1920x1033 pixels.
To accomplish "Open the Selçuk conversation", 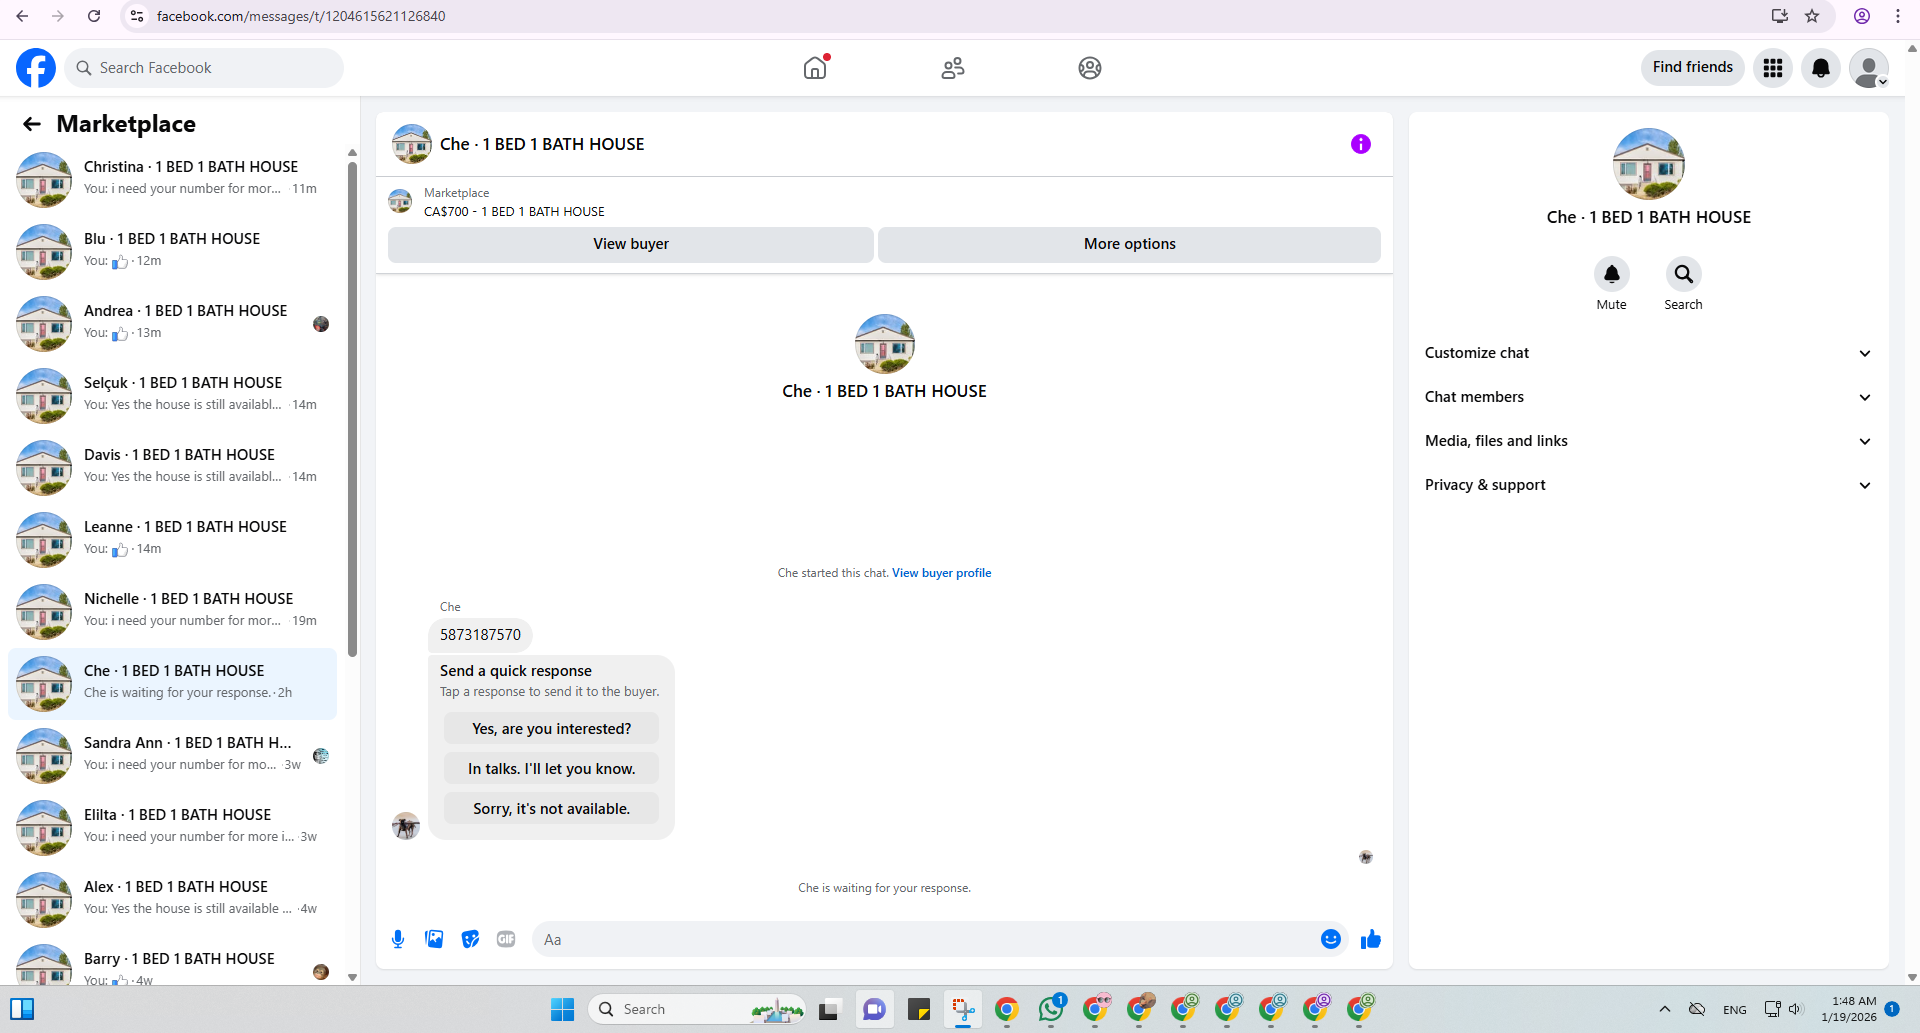I will pos(172,396).
